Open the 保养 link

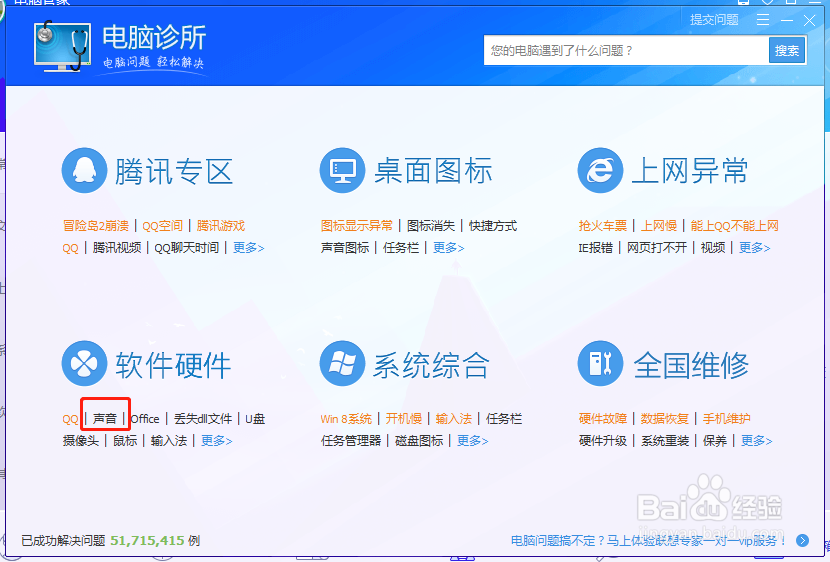click(715, 440)
